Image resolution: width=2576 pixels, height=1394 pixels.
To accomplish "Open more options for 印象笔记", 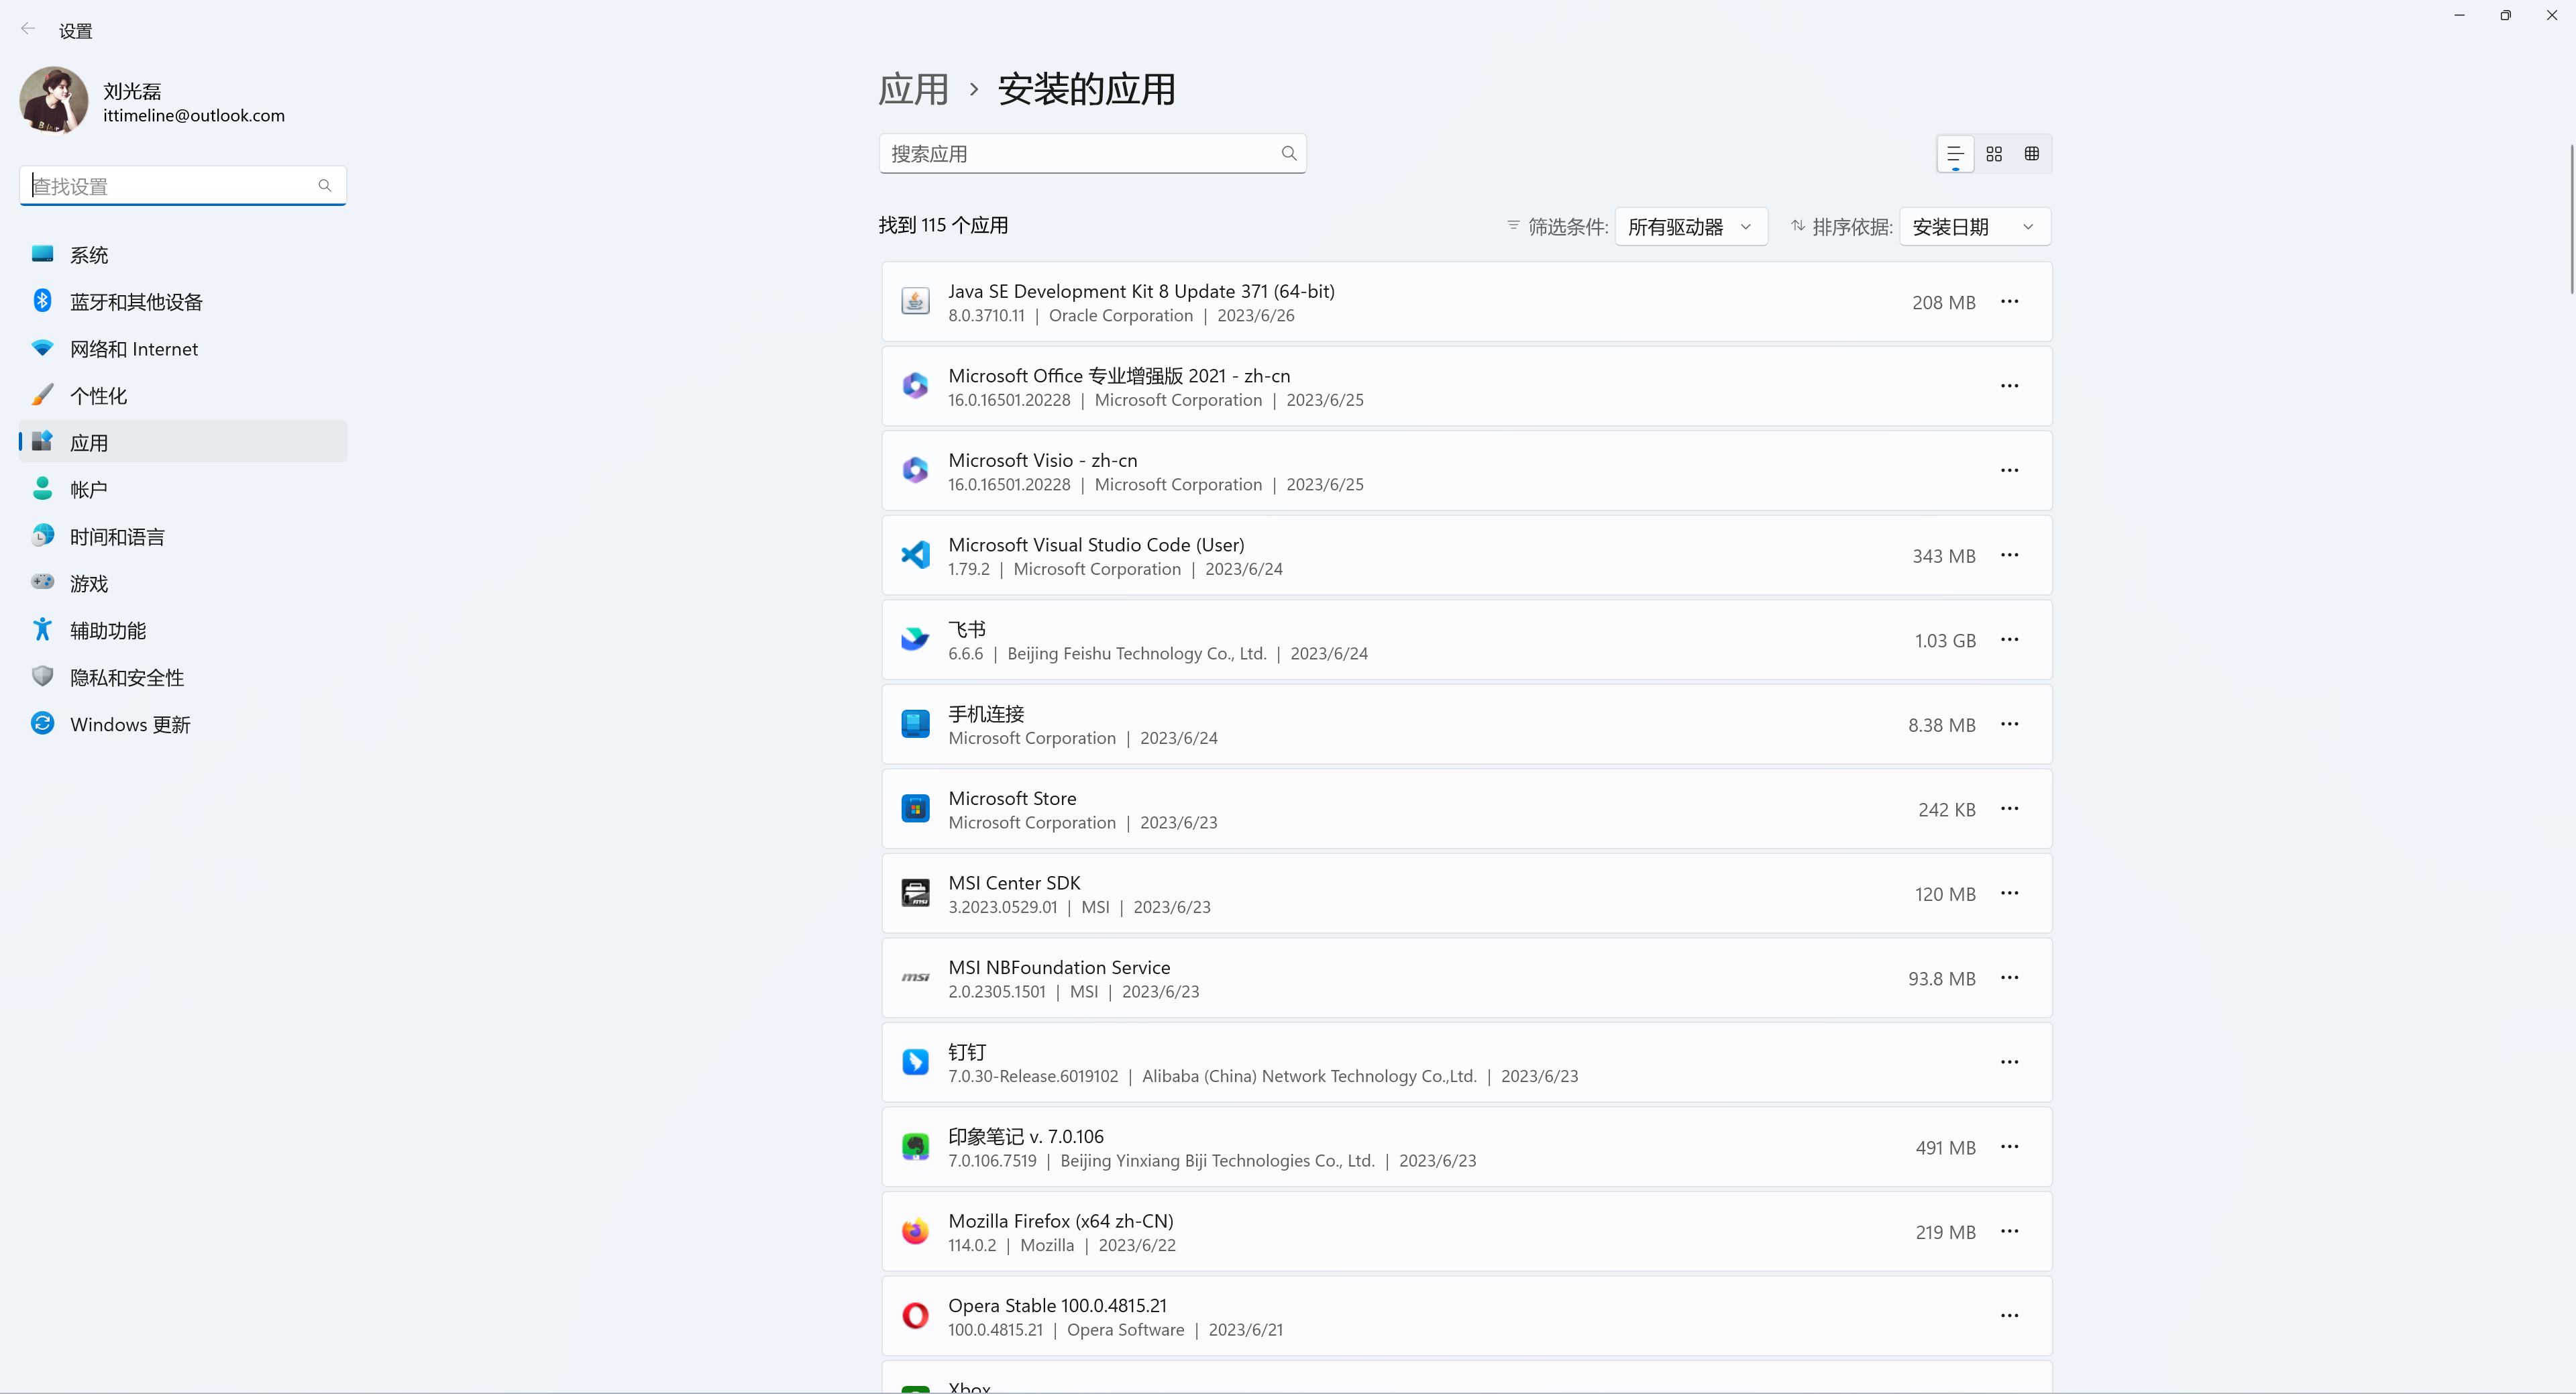I will (2010, 1146).
